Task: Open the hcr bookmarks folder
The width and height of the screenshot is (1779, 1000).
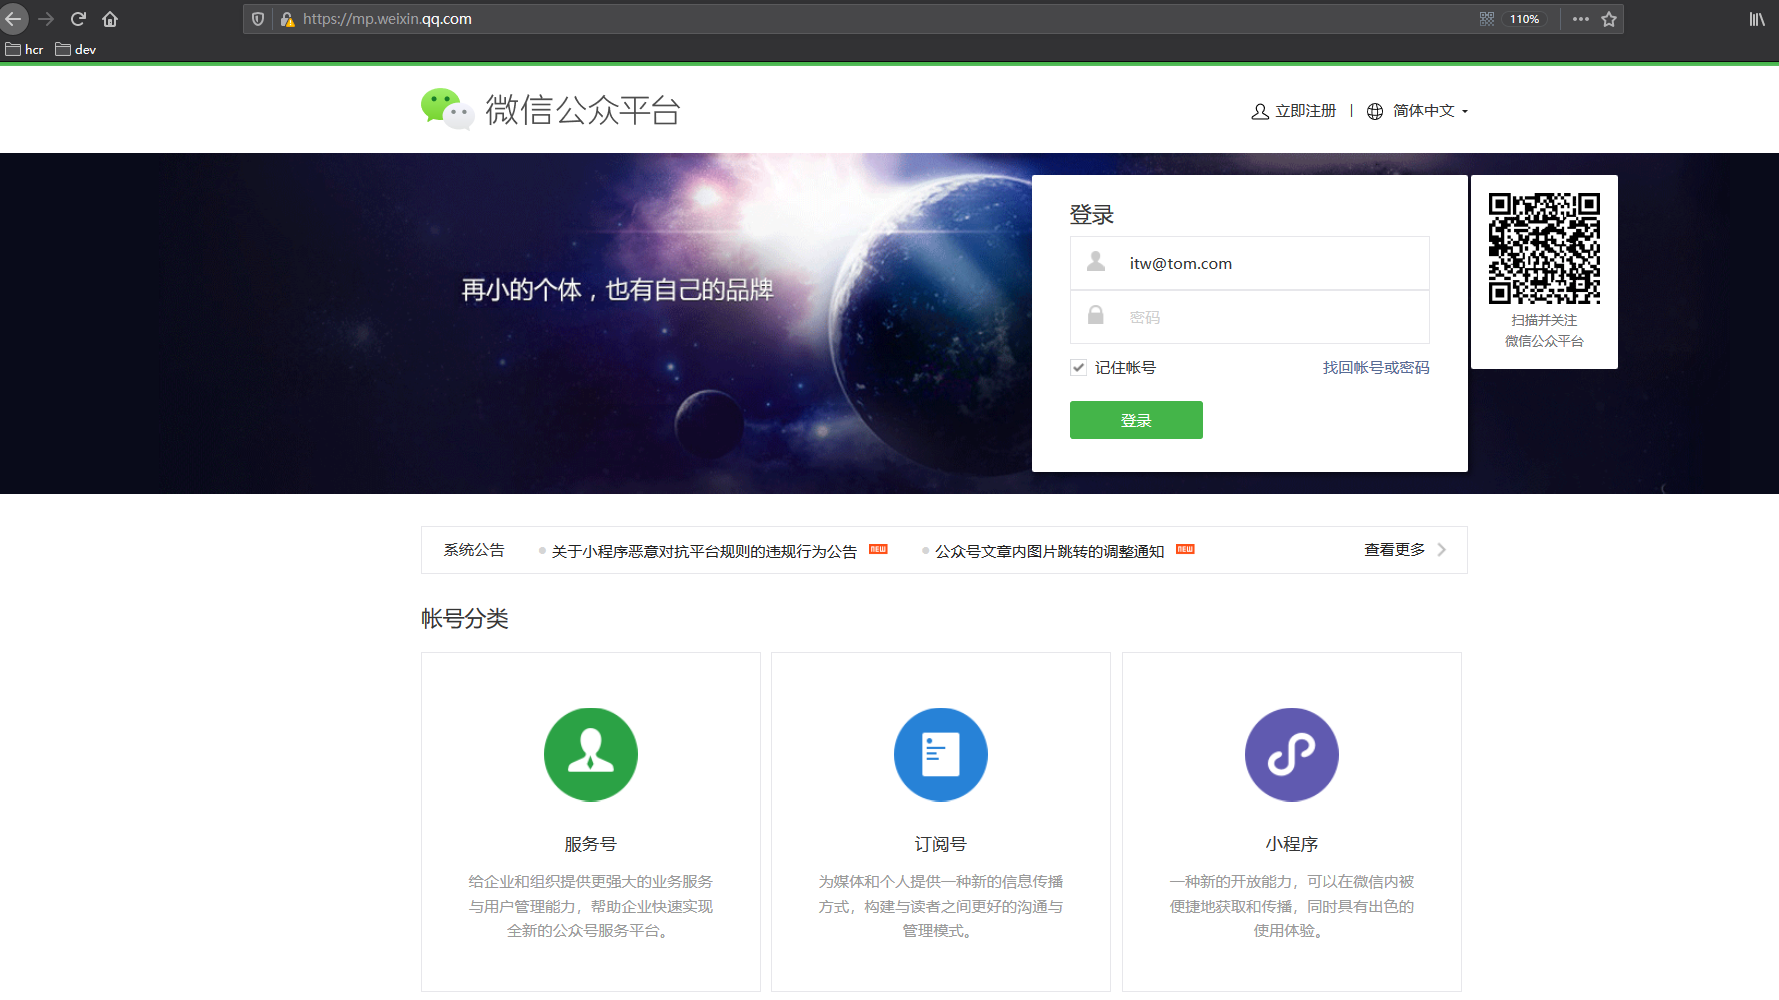Action: [24, 49]
